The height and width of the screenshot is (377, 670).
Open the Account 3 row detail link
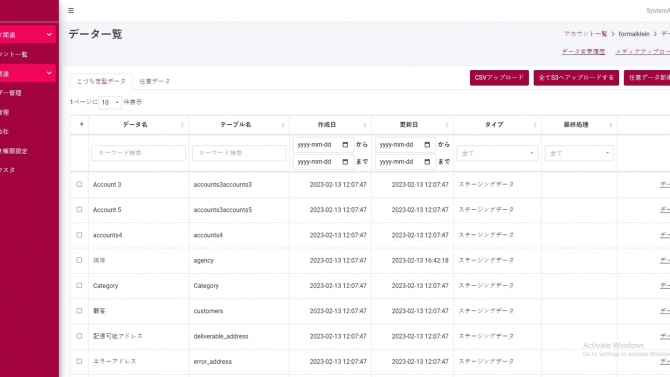click(665, 185)
